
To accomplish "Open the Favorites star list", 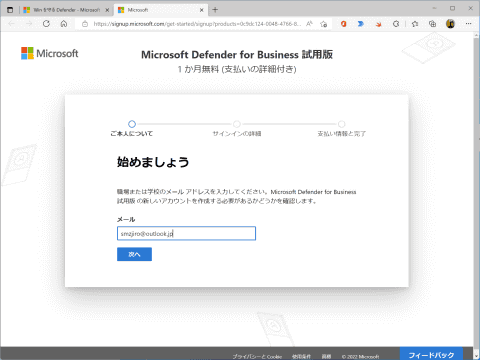I will (x=415, y=24).
